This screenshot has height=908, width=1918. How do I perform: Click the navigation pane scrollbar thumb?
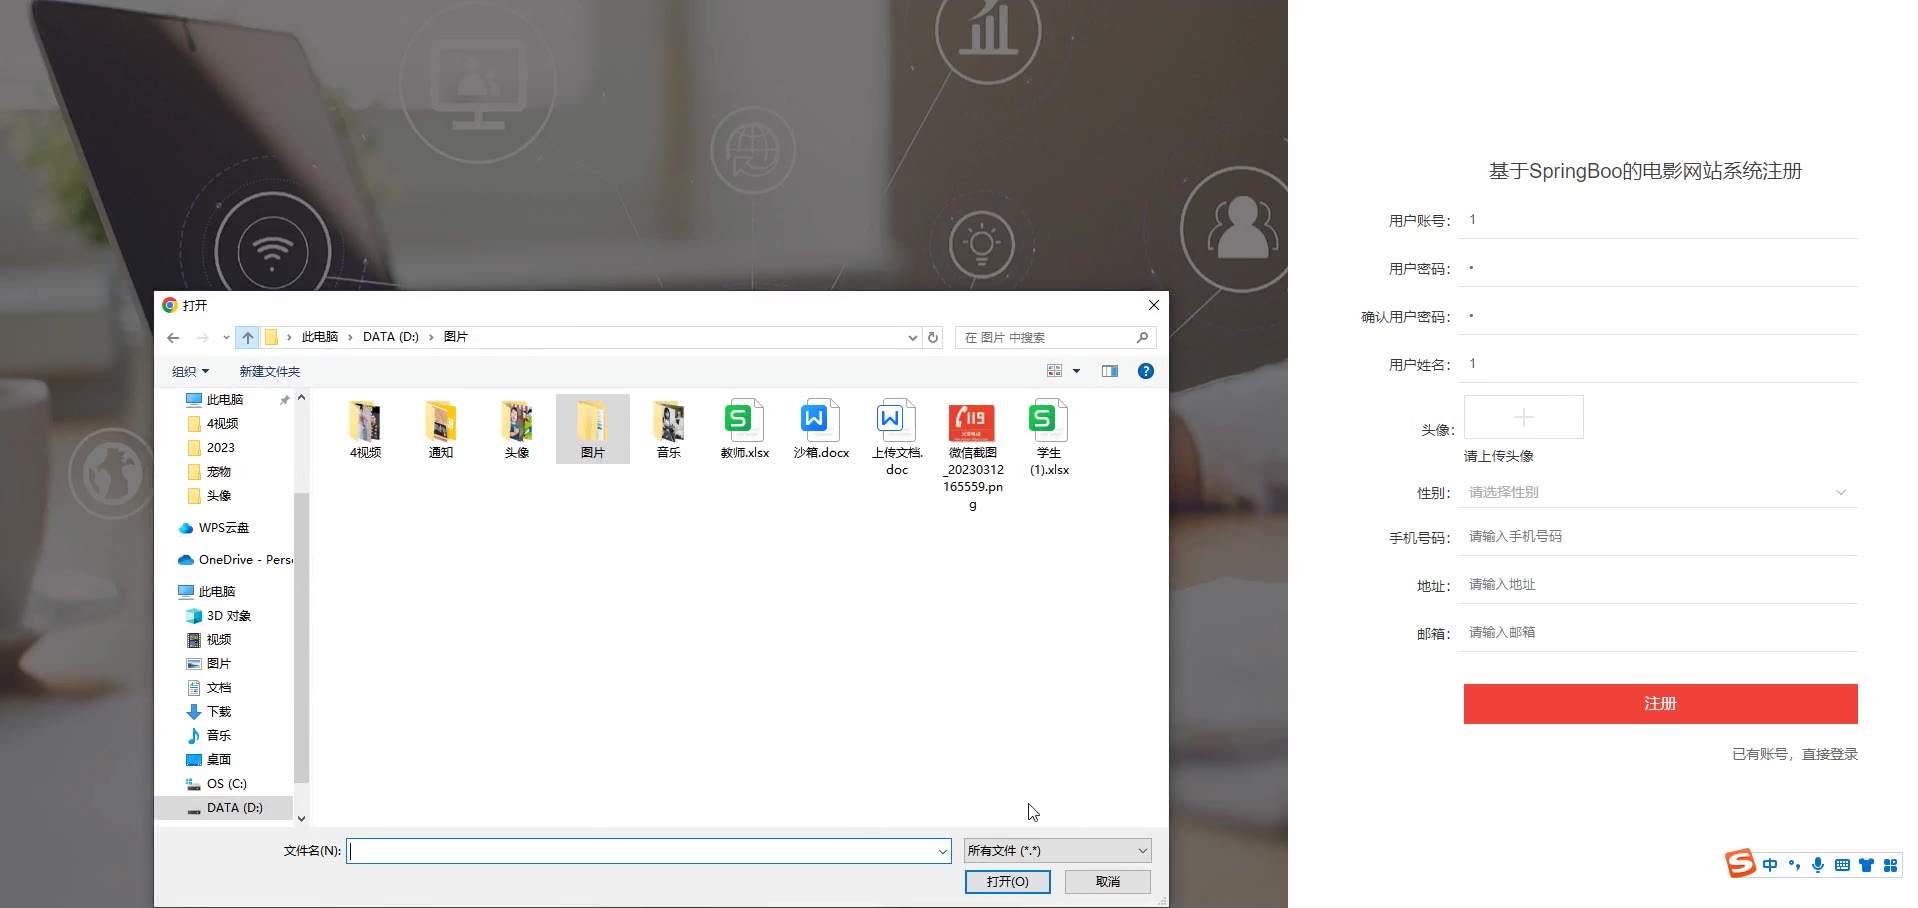[301, 637]
